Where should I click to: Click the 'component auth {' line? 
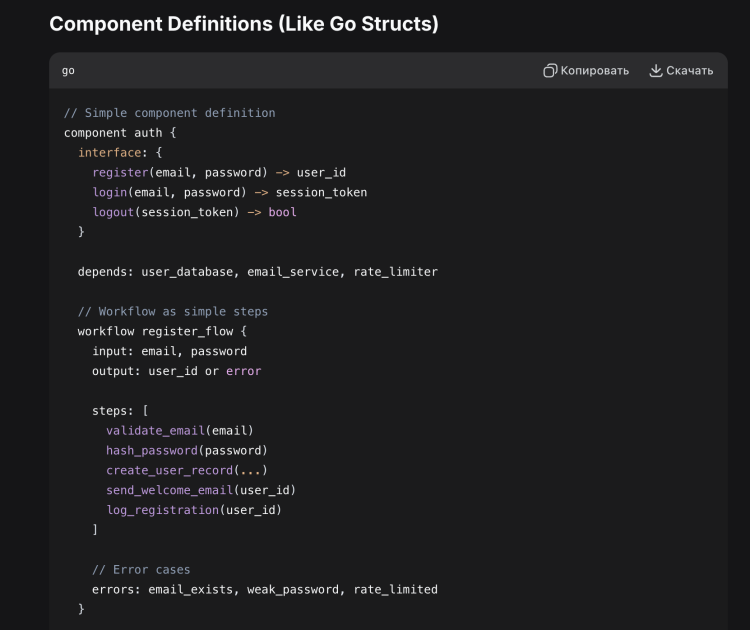(120, 133)
